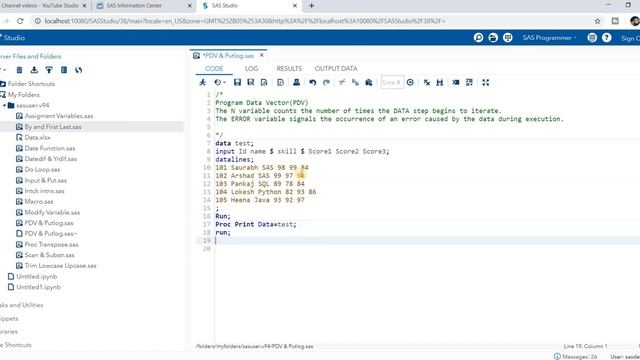
Task: Save the program with the floppy disk icon
Action: tap(237, 82)
